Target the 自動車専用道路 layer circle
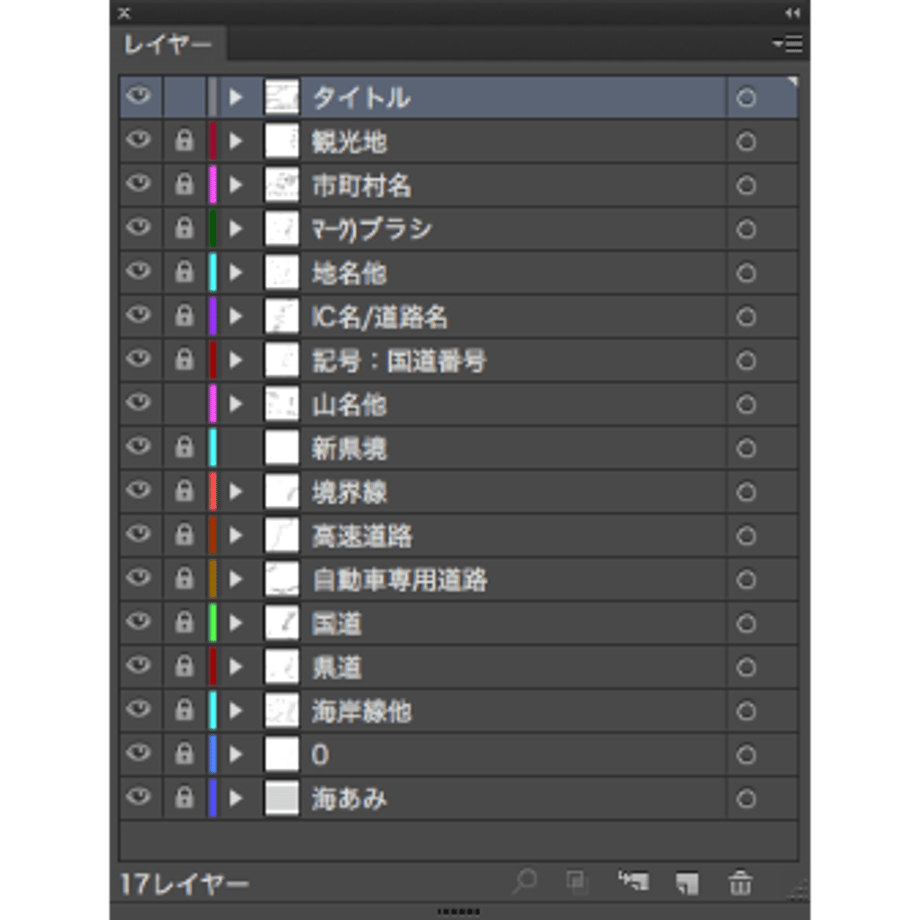The height and width of the screenshot is (920, 920). [x=746, y=580]
